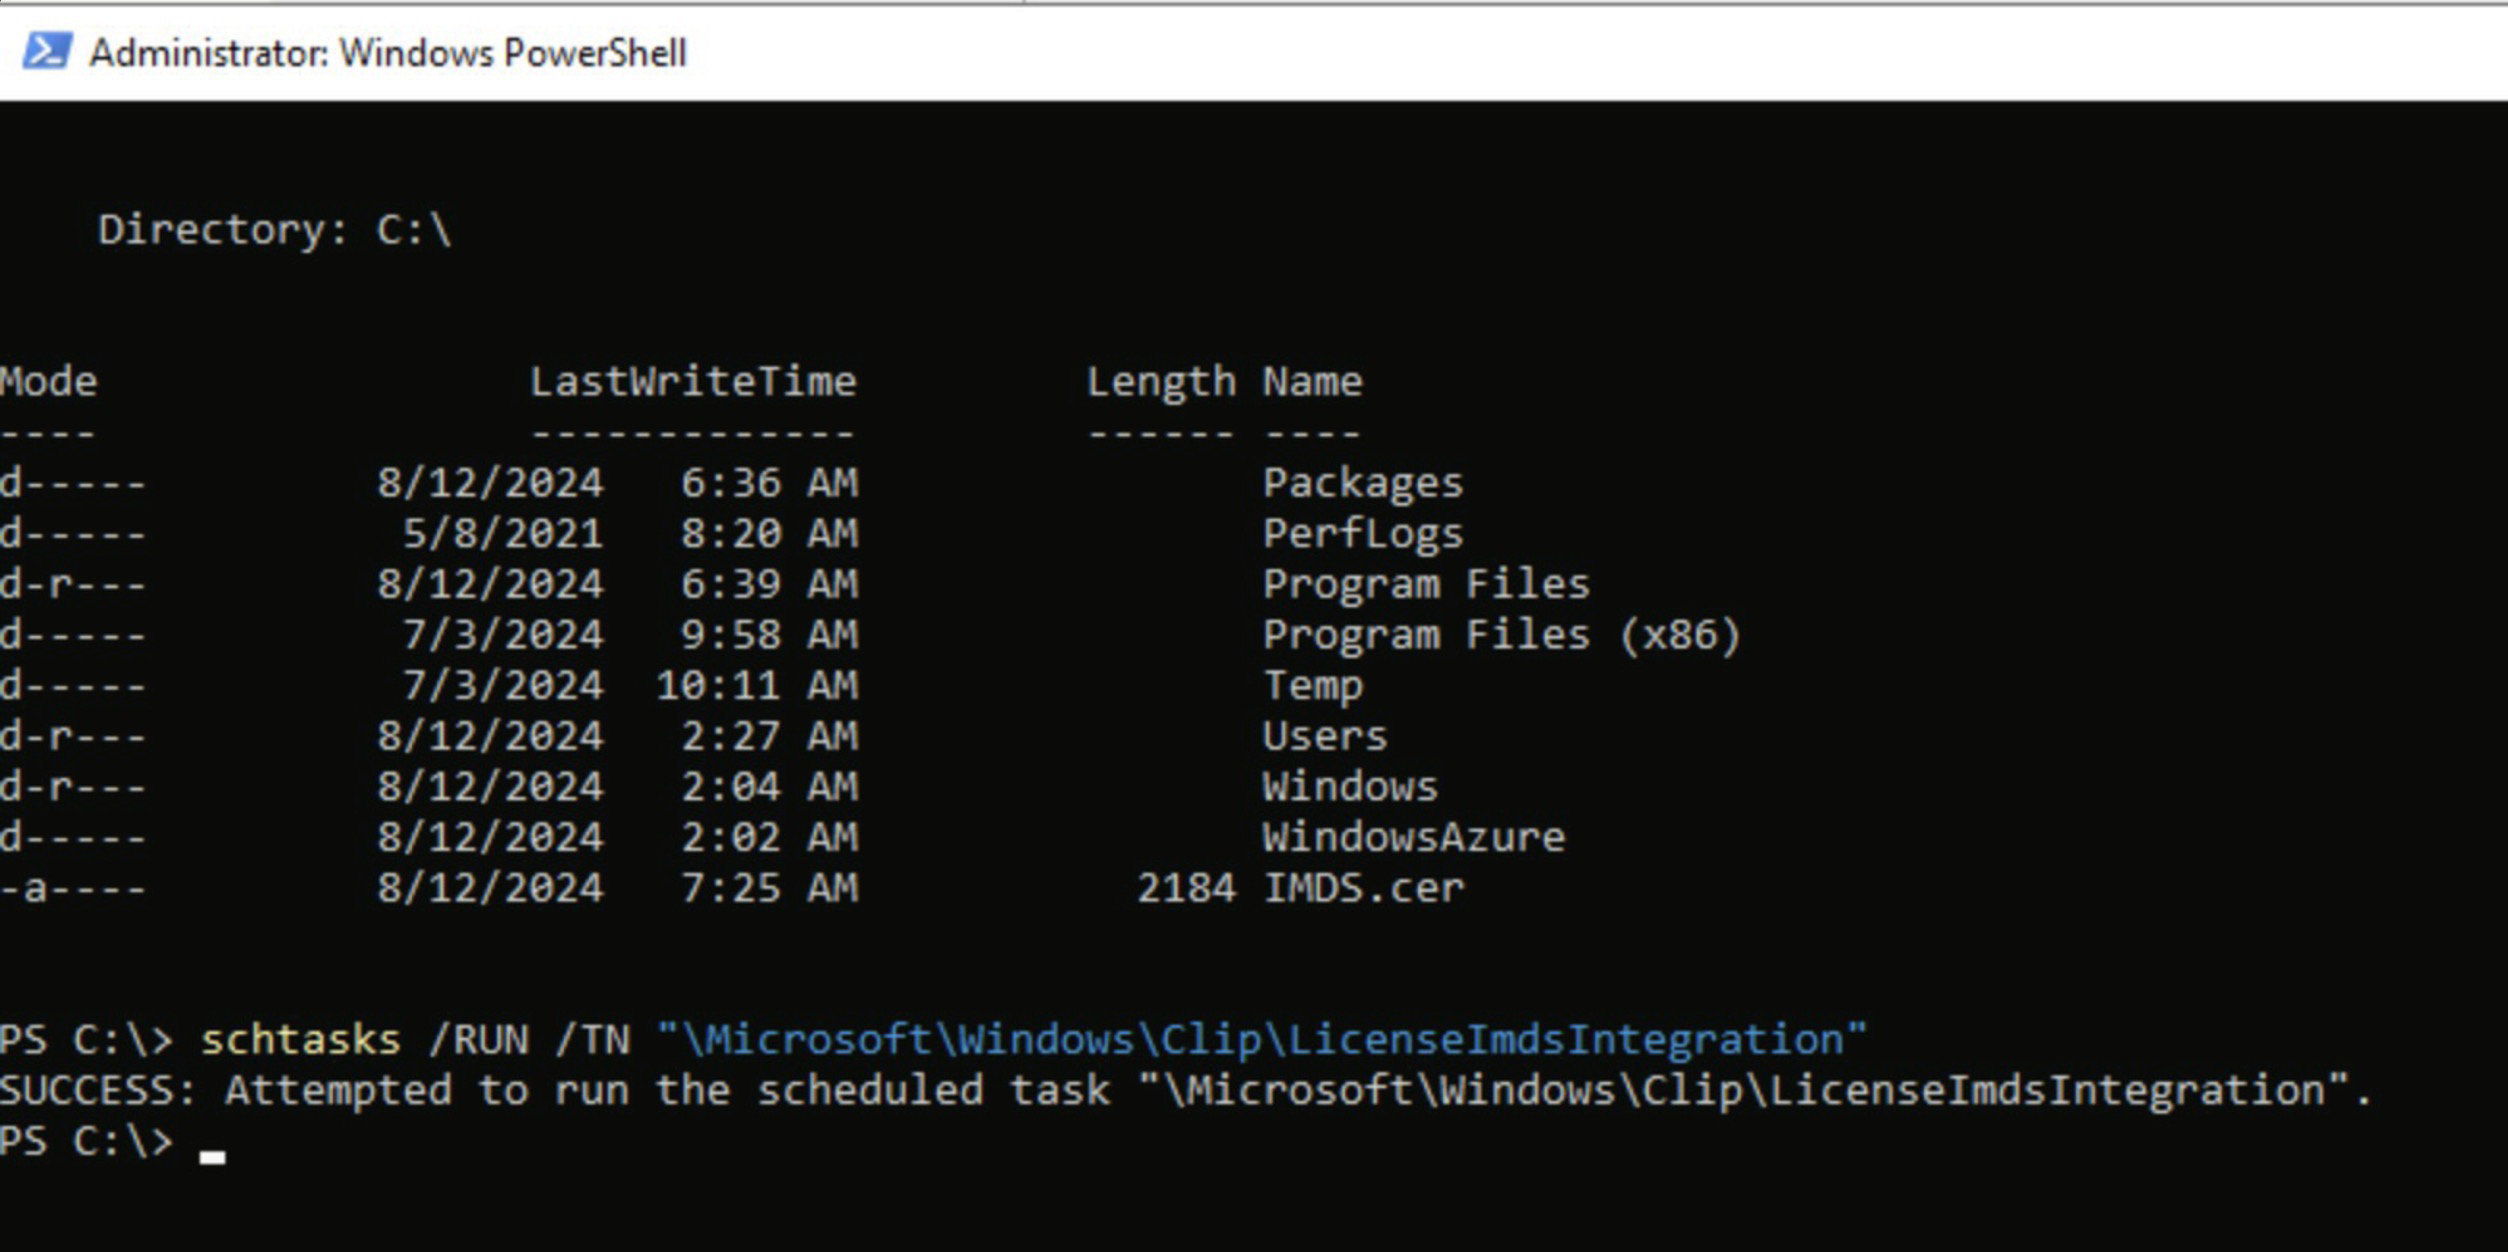Click the Packages directory name

tap(1362, 483)
